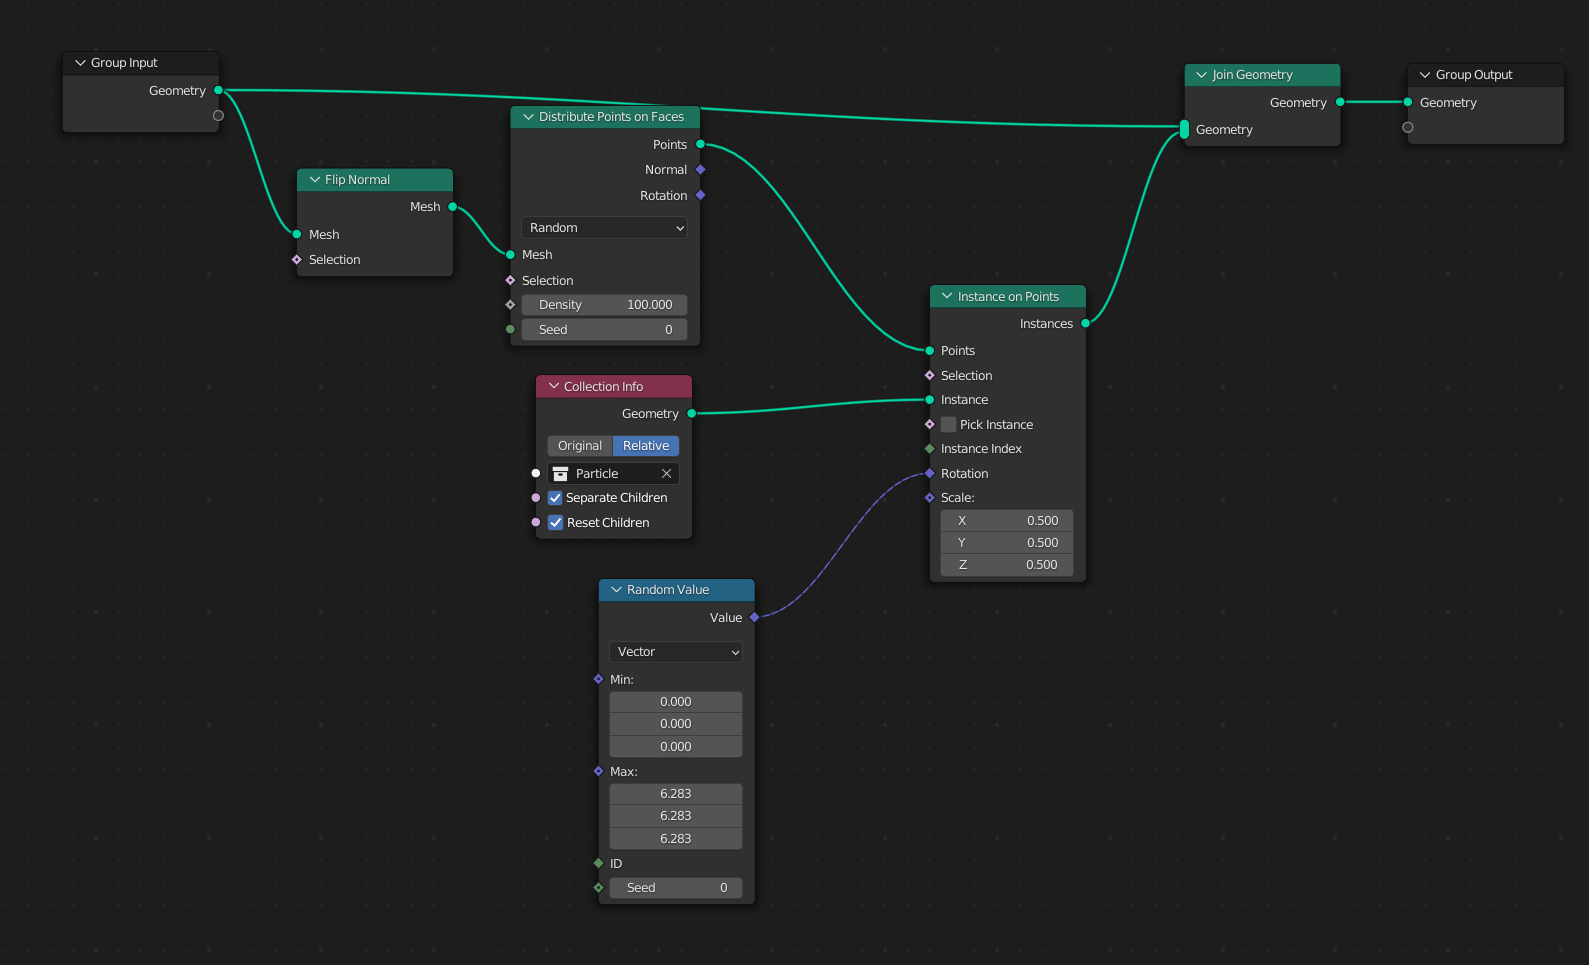Open the Random distribution method dropdown

[604, 228]
